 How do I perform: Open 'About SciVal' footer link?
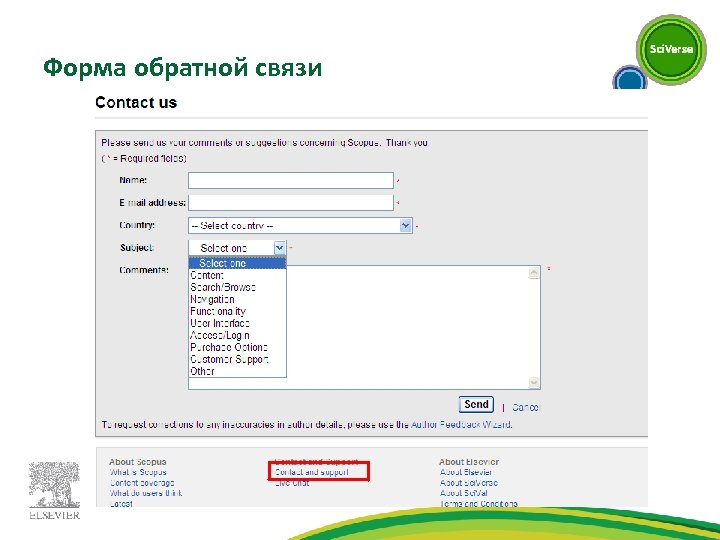tap(463, 493)
